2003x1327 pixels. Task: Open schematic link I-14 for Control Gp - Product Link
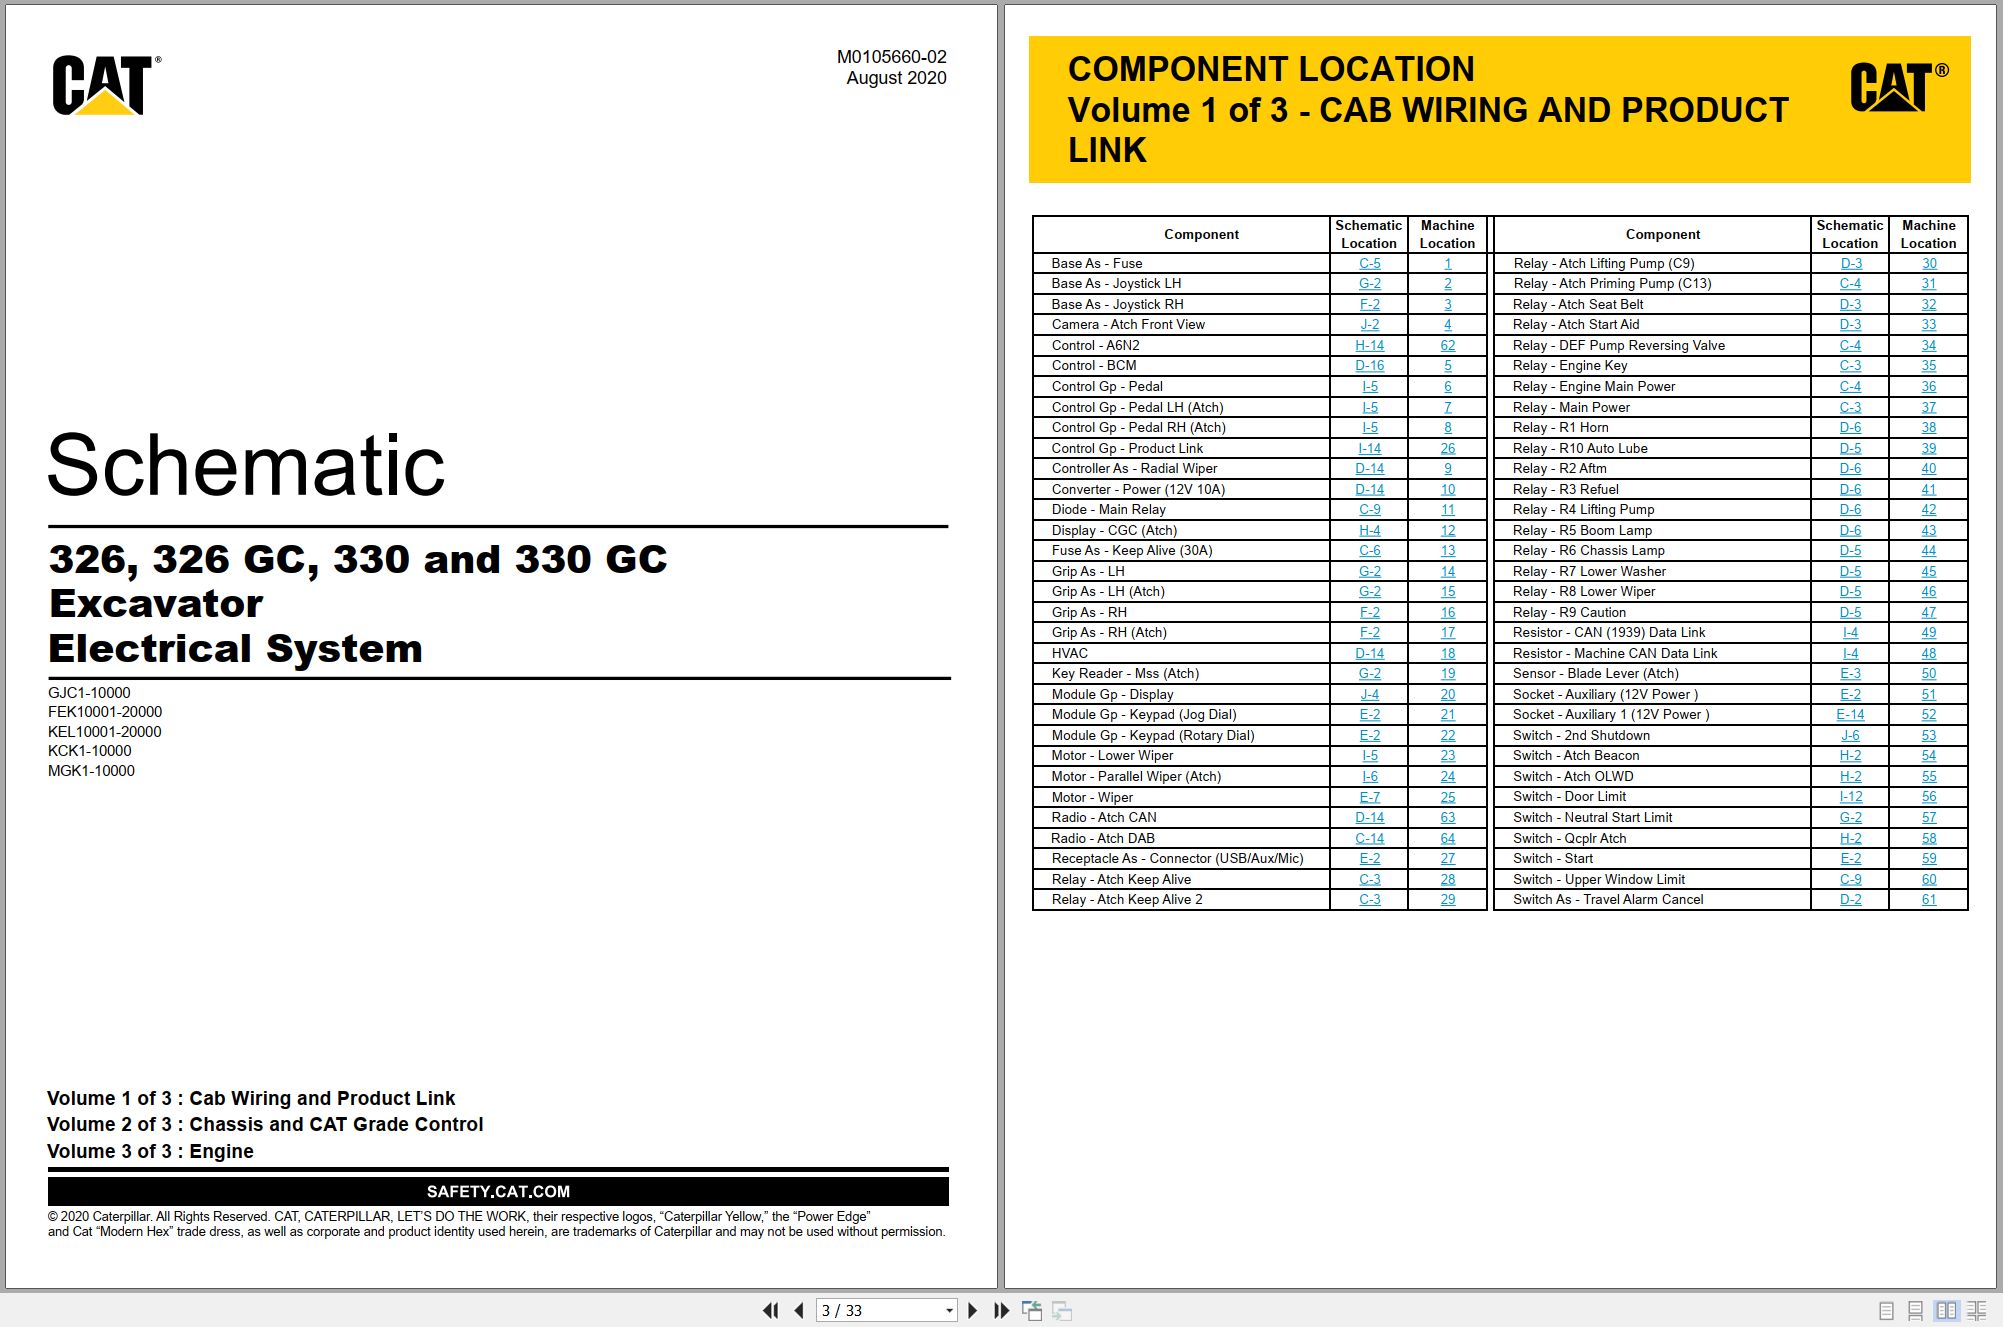click(x=1369, y=448)
